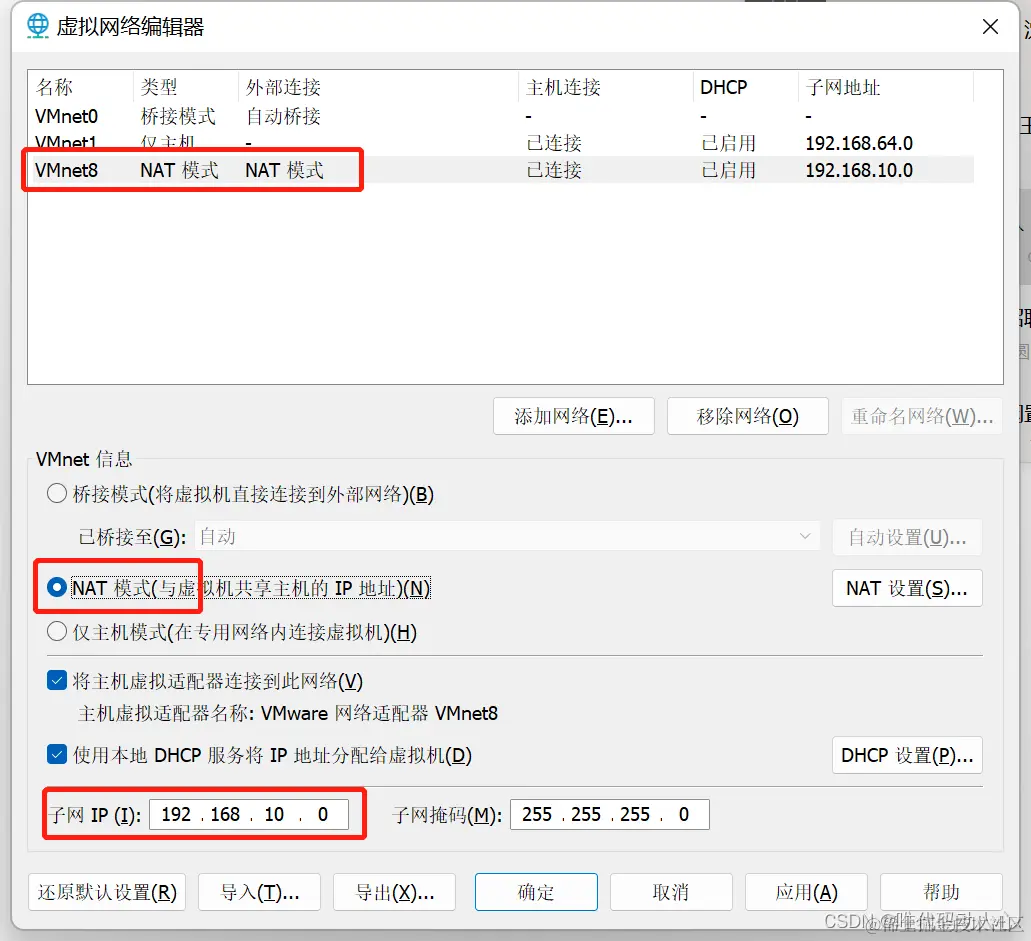
Task: Open NAT 设置(S)... dialog
Action: [907, 588]
